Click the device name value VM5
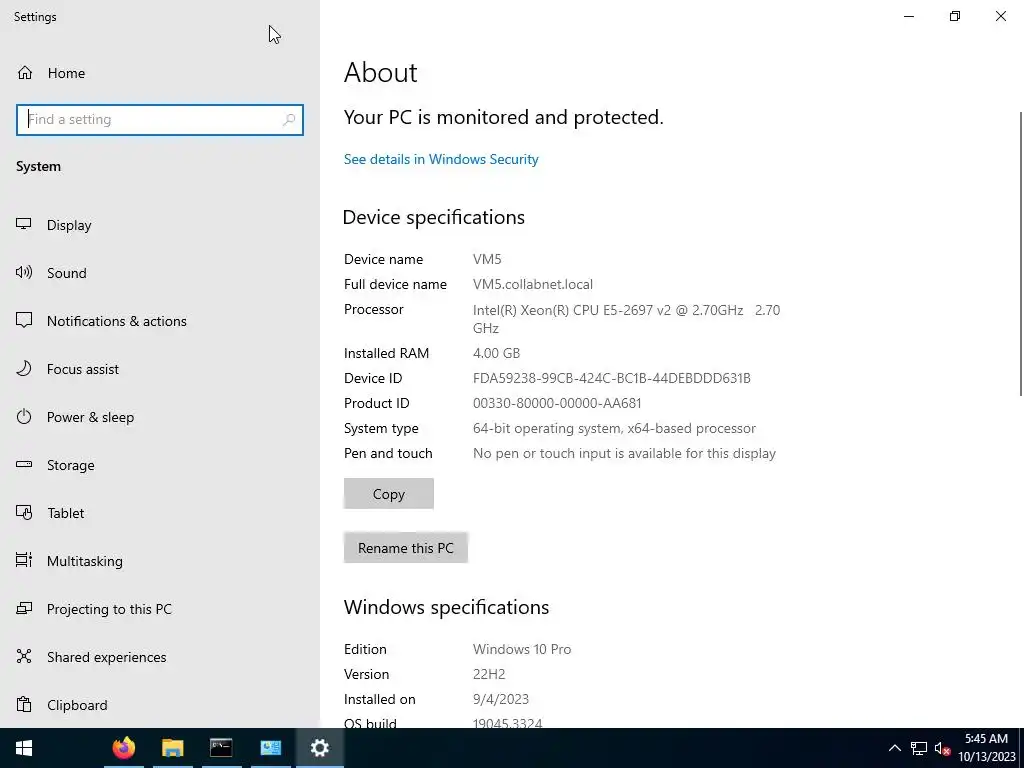This screenshot has height=768, width=1024. point(487,259)
